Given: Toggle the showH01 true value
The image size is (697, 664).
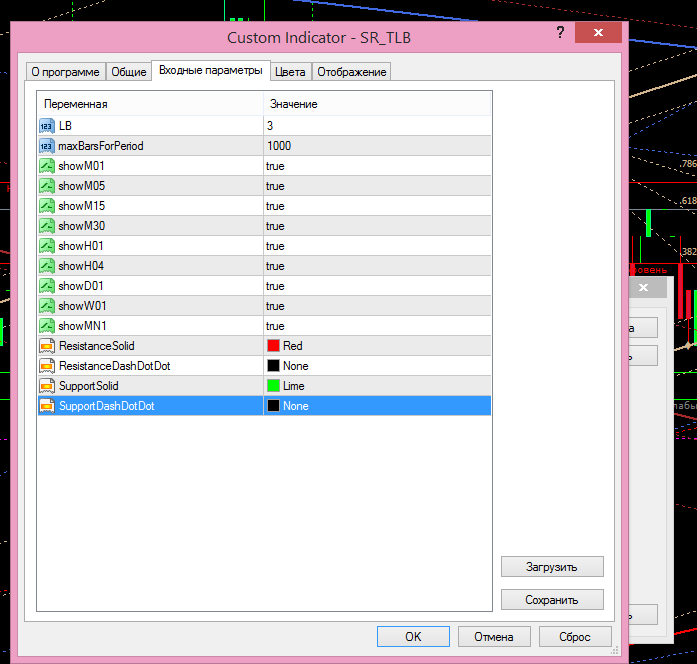Looking at the screenshot, I should pyautogui.click(x=275, y=246).
